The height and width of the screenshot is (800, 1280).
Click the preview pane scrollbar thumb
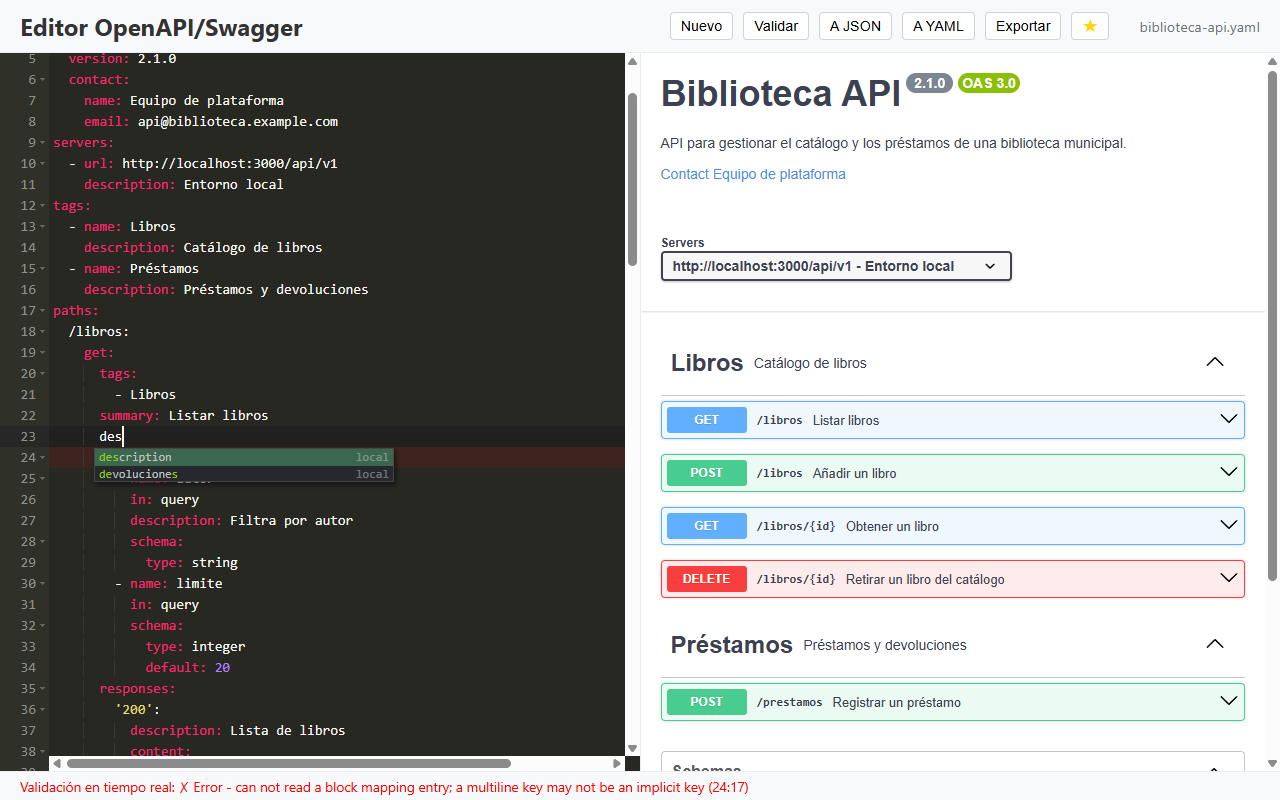[1272, 325]
